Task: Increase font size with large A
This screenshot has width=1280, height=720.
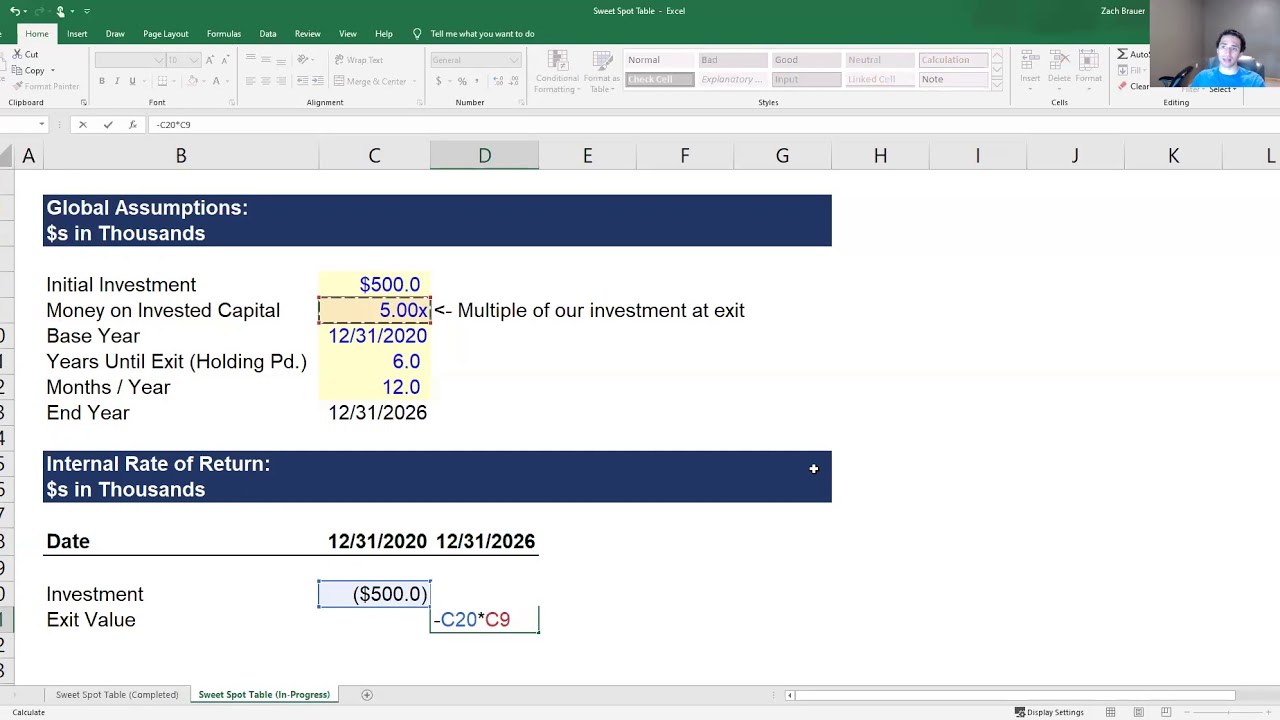Action: 209,60
